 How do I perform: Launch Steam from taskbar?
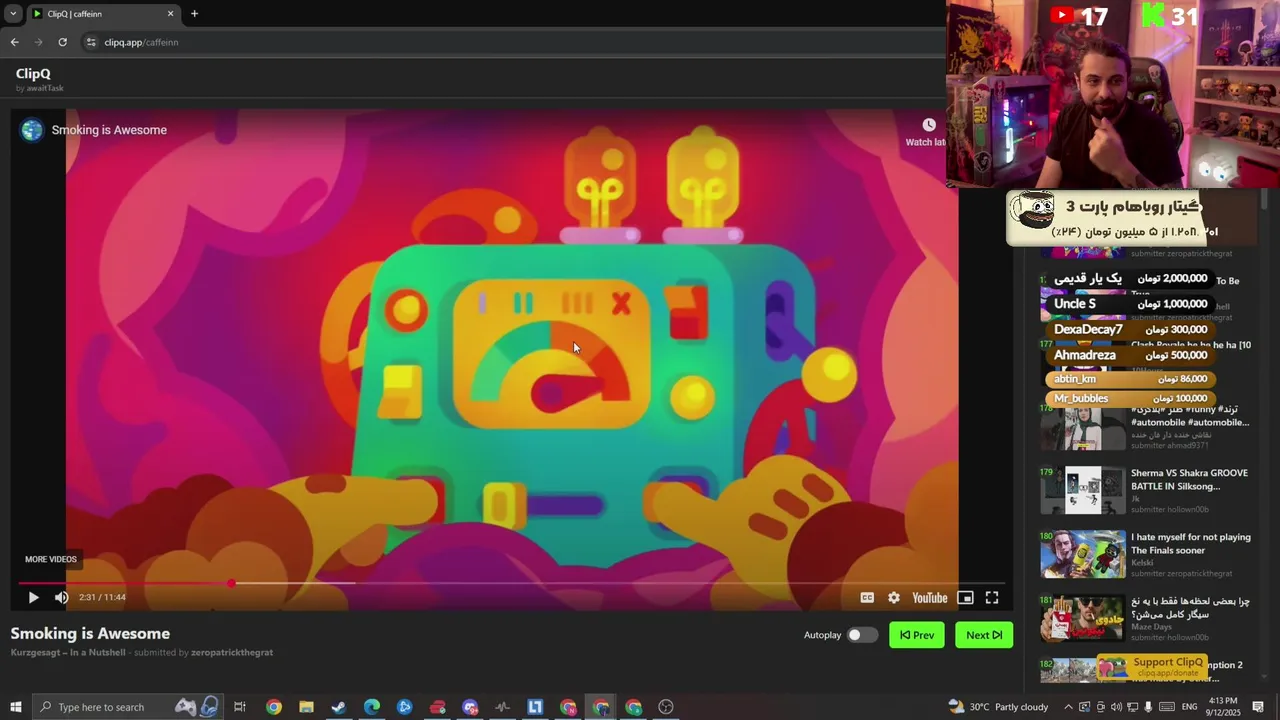(x=339, y=707)
